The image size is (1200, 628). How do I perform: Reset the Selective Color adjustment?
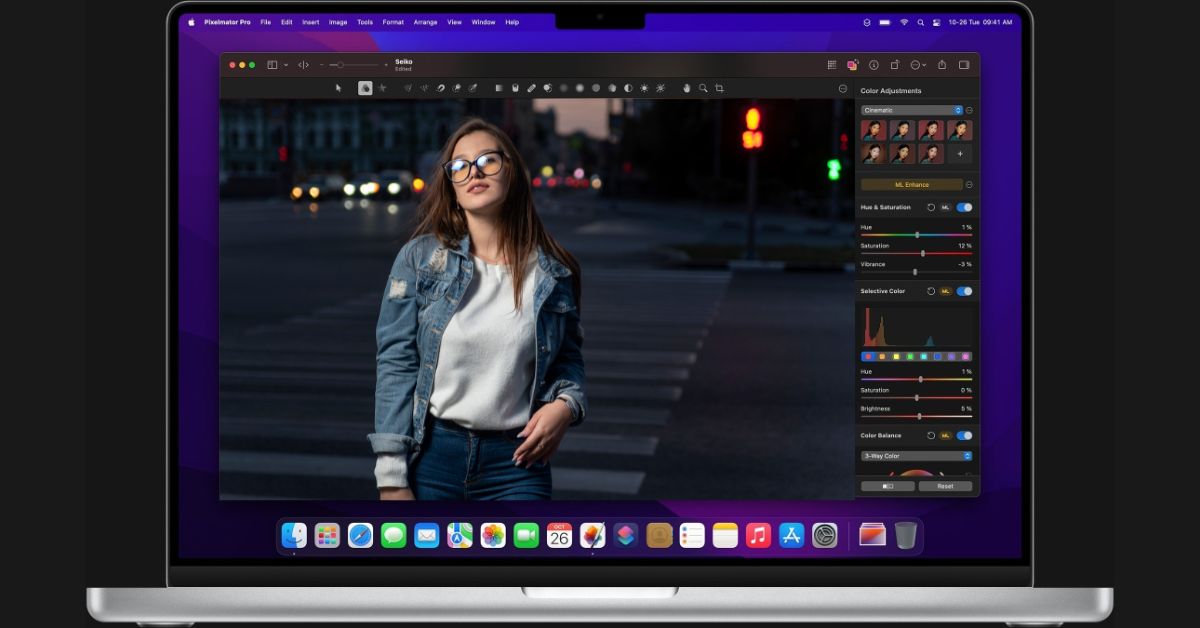coord(931,291)
